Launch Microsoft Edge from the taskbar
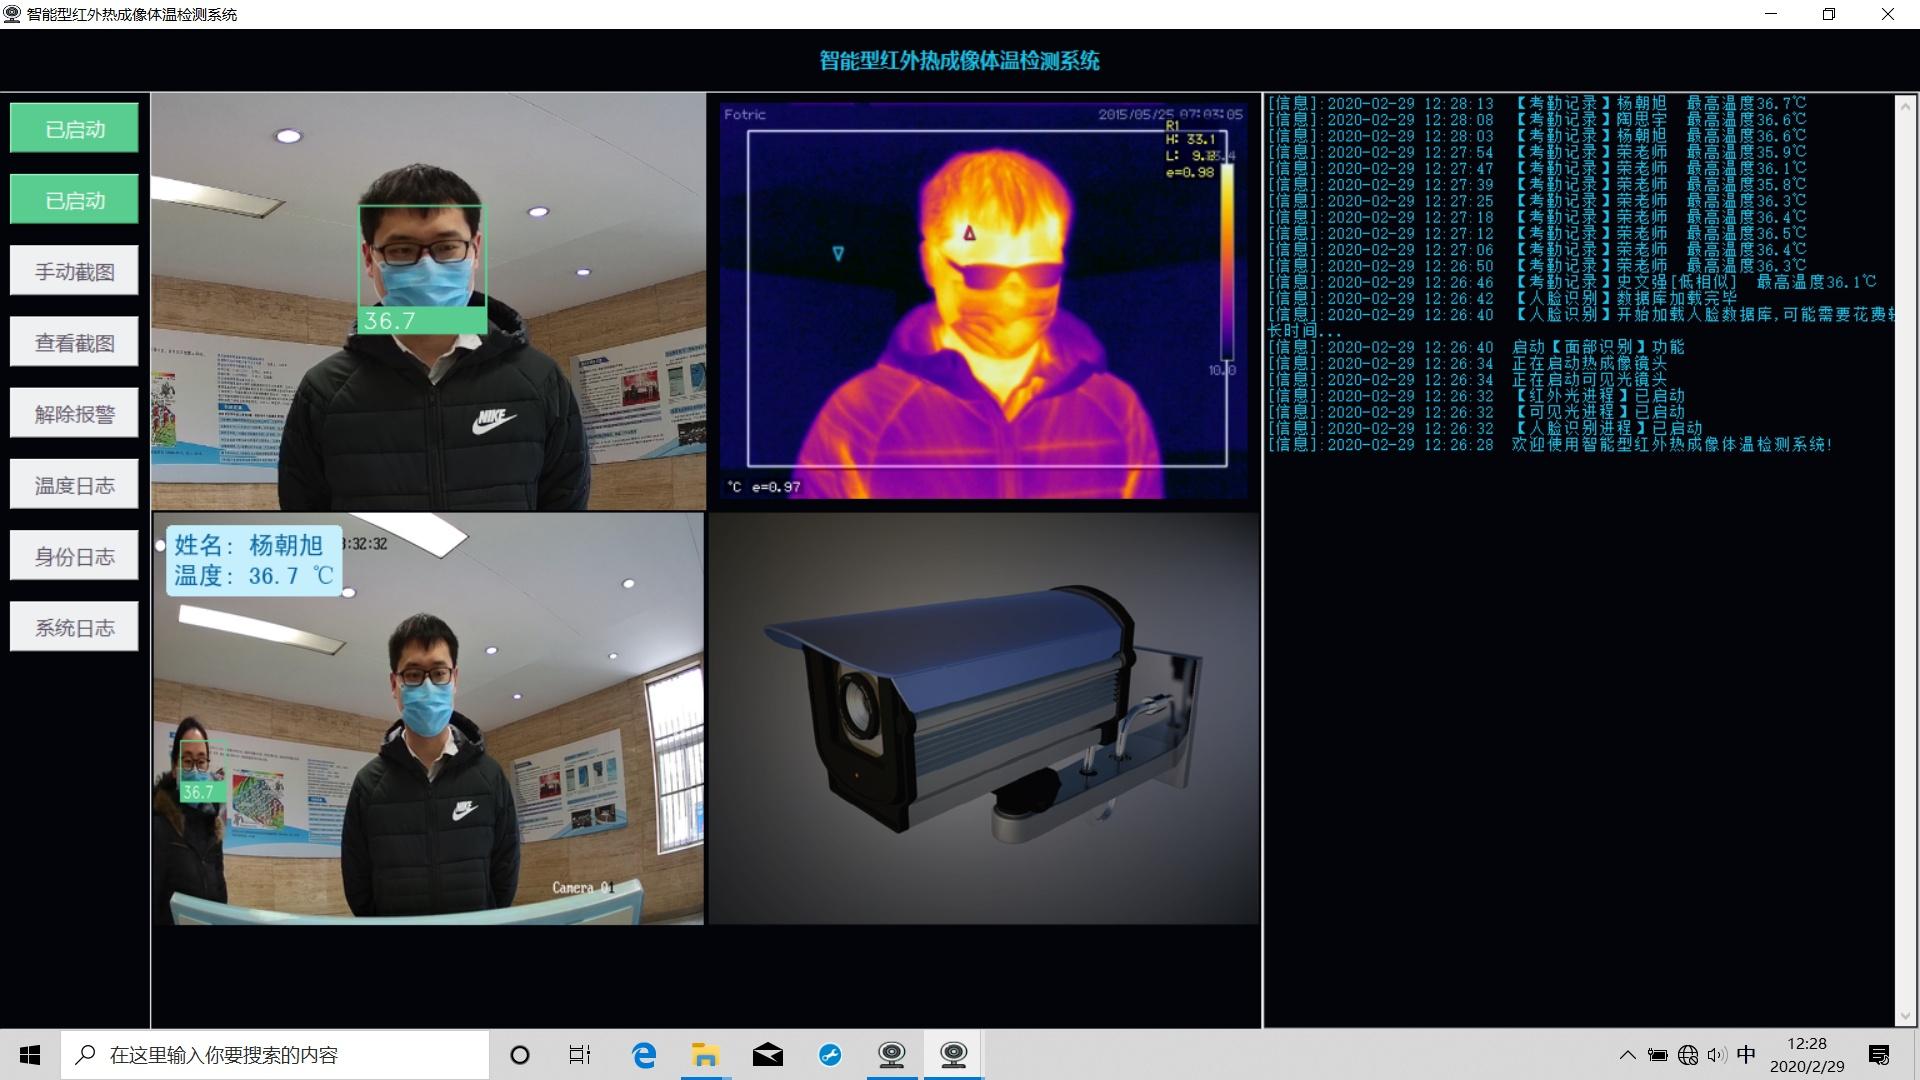 tap(644, 1055)
